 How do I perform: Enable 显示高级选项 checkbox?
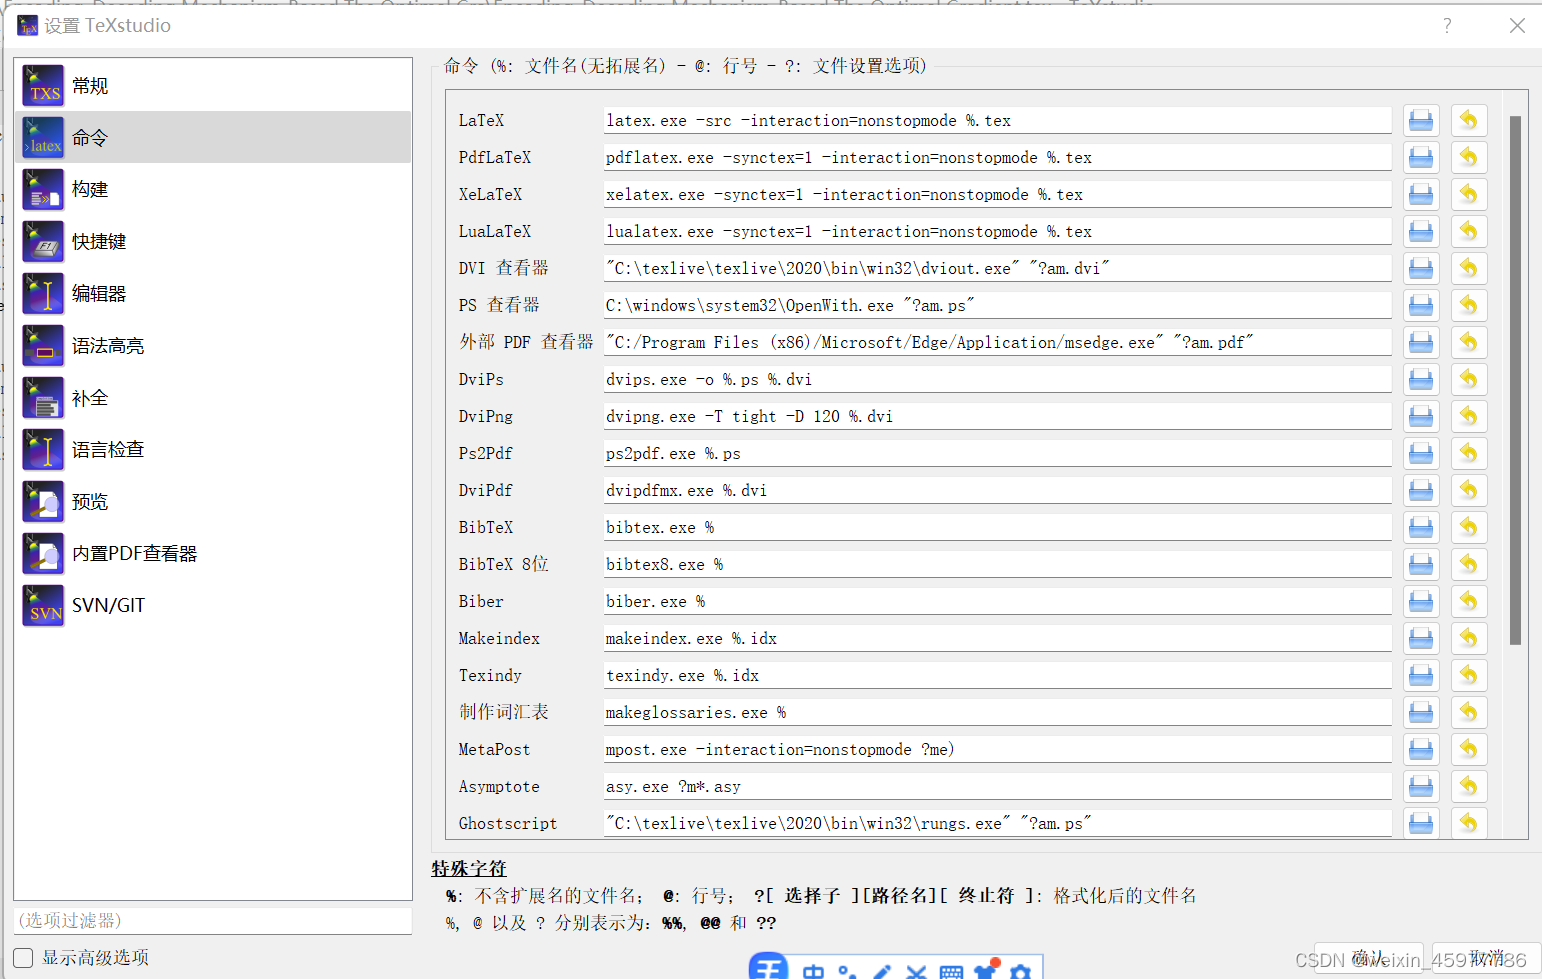[22, 957]
